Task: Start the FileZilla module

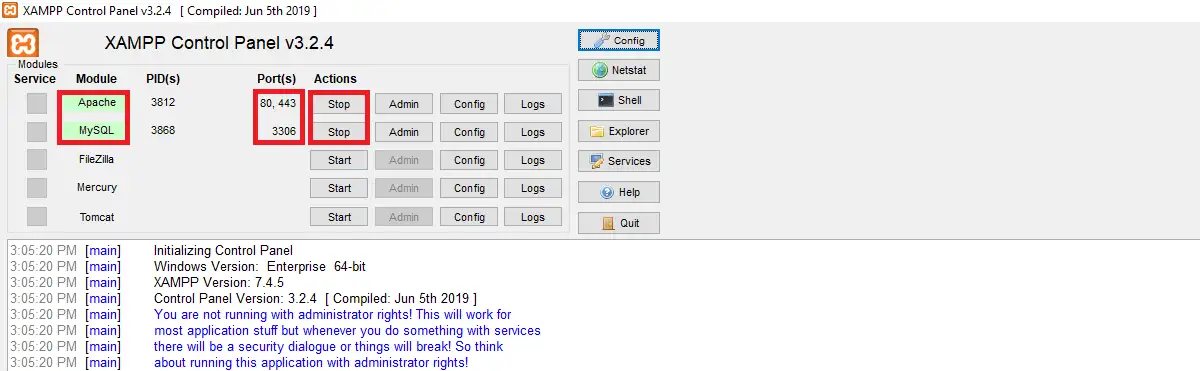Action: pyautogui.click(x=339, y=160)
